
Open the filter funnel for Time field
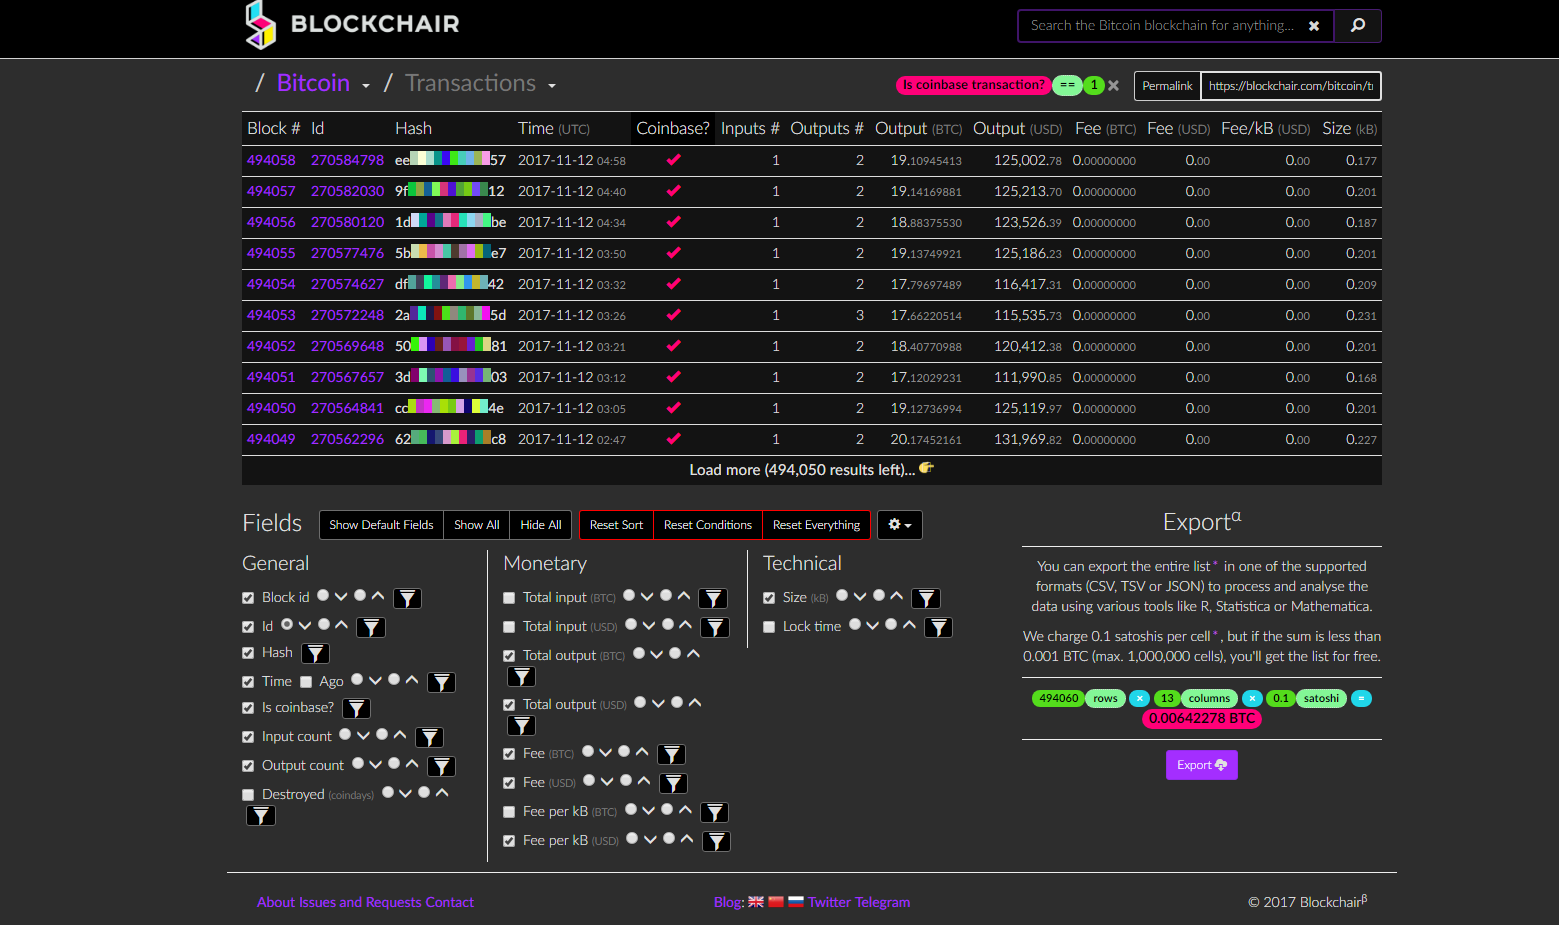(x=441, y=683)
